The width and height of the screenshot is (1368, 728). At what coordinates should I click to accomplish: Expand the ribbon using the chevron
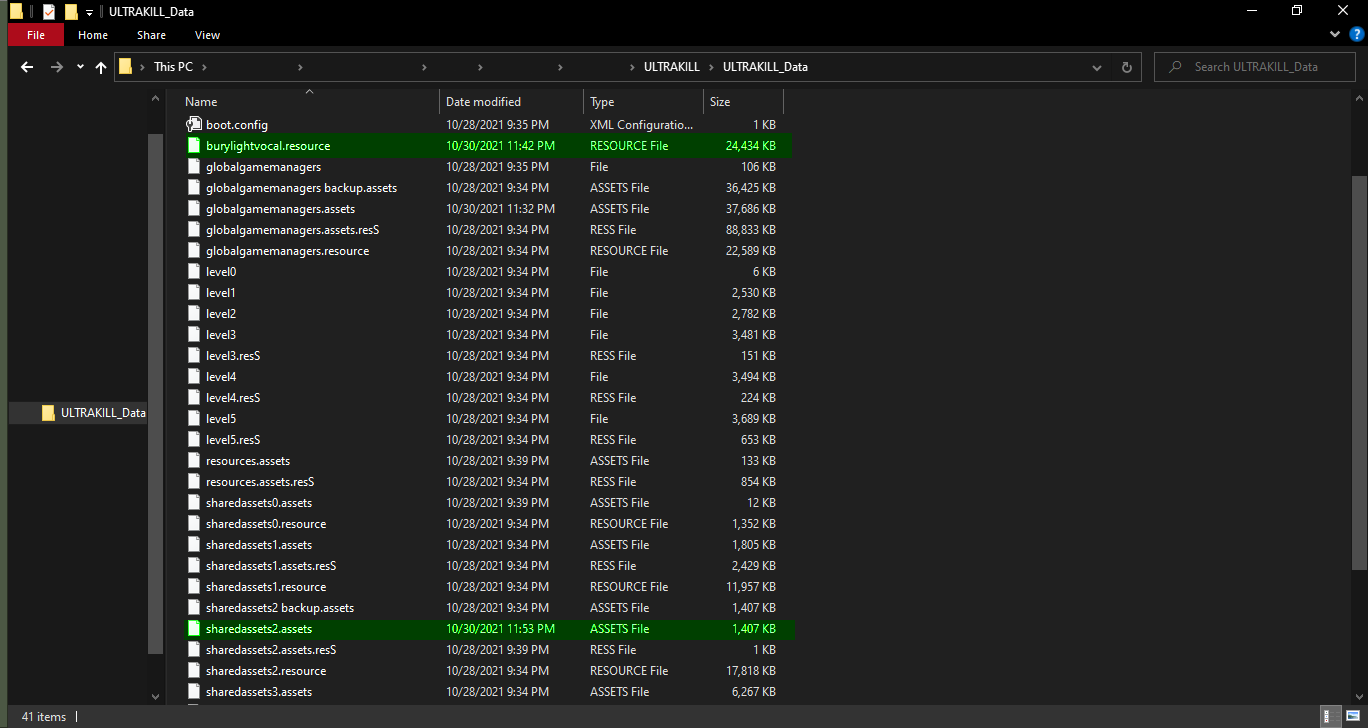[1335, 35]
